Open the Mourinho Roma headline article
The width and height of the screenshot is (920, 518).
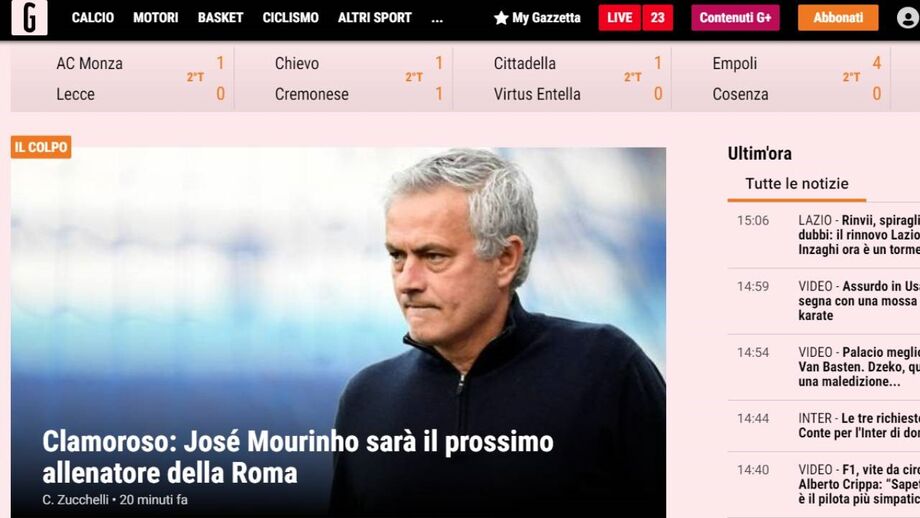(297, 457)
